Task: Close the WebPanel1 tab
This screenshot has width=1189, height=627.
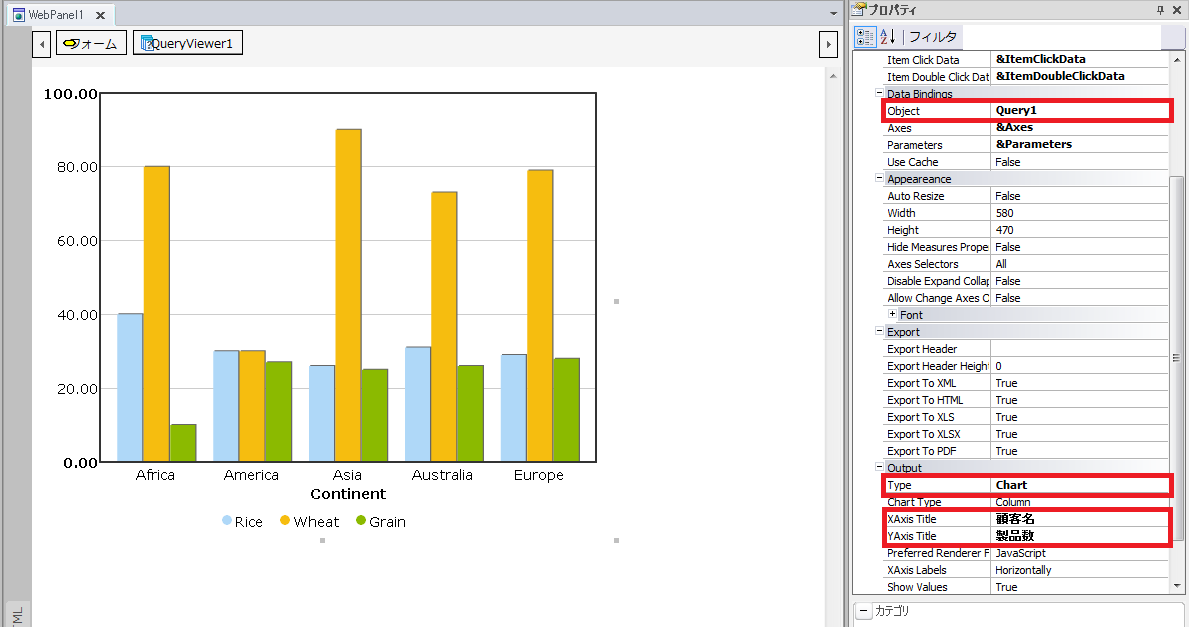Action: coord(101,15)
